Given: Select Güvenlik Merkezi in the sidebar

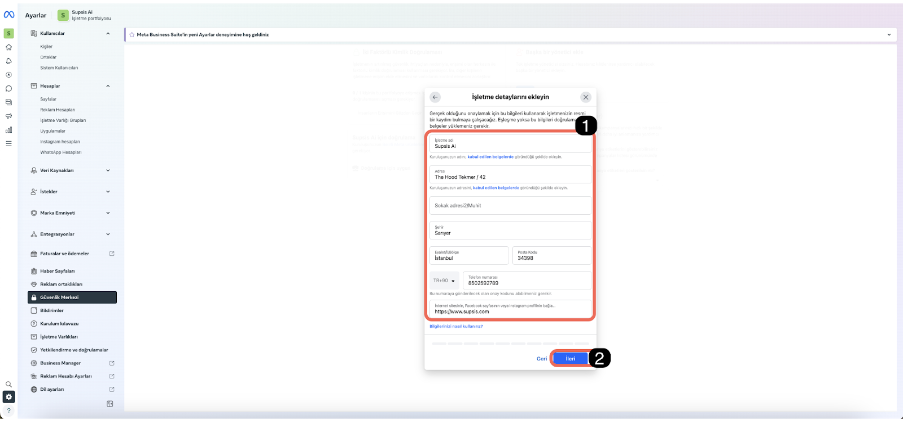Looking at the screenshot, I should tap(72, 298).
